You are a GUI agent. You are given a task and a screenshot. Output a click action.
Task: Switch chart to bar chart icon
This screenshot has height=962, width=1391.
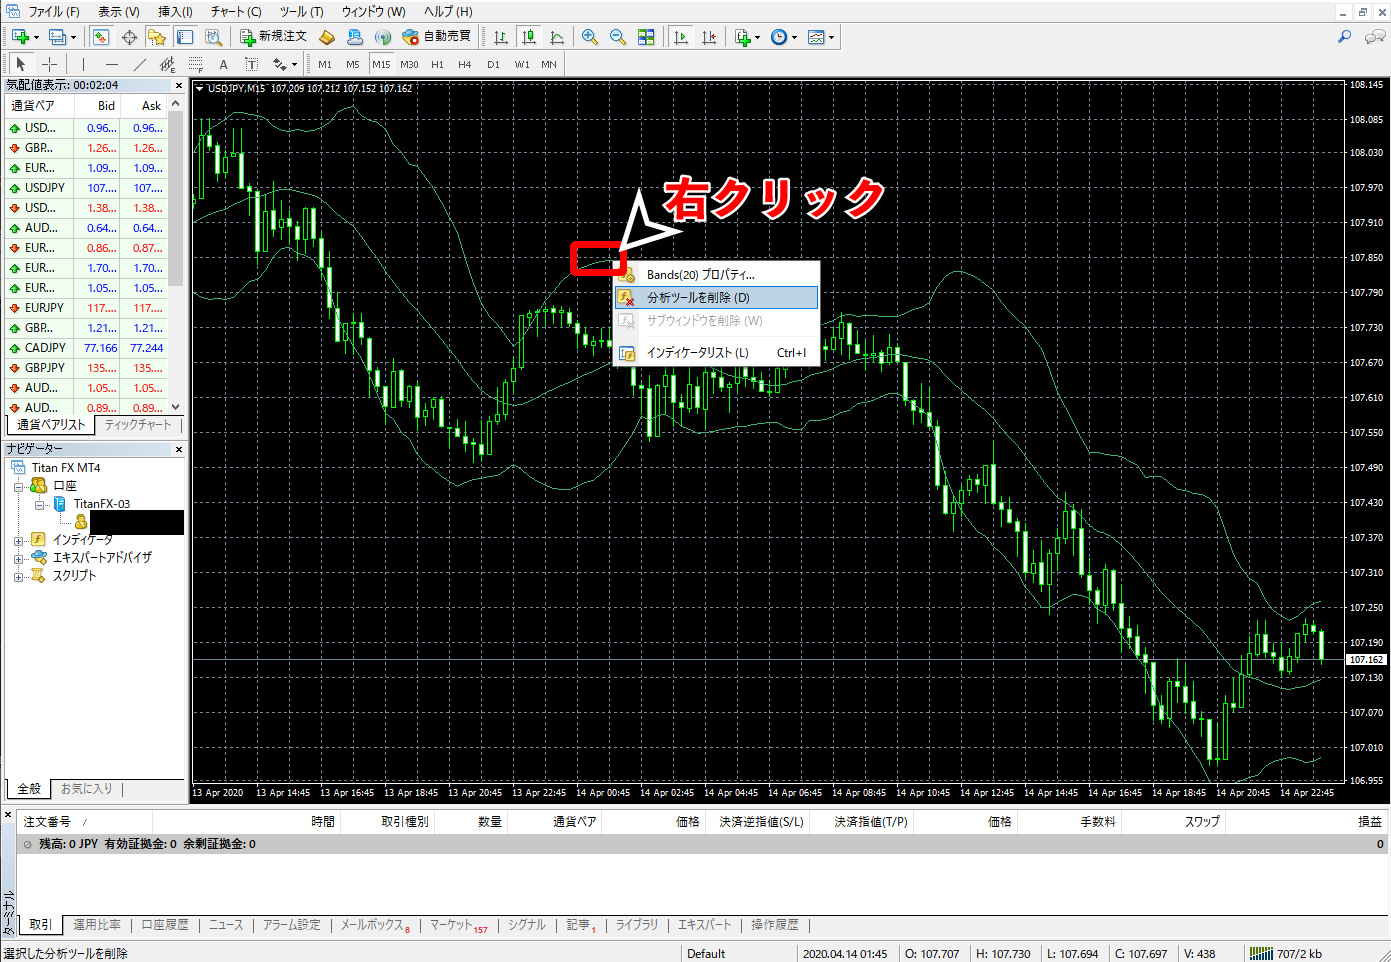tap(501, 37)
